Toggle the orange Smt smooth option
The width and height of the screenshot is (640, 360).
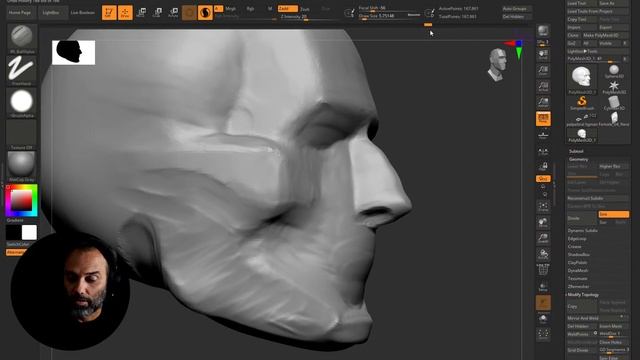[613, 214]
